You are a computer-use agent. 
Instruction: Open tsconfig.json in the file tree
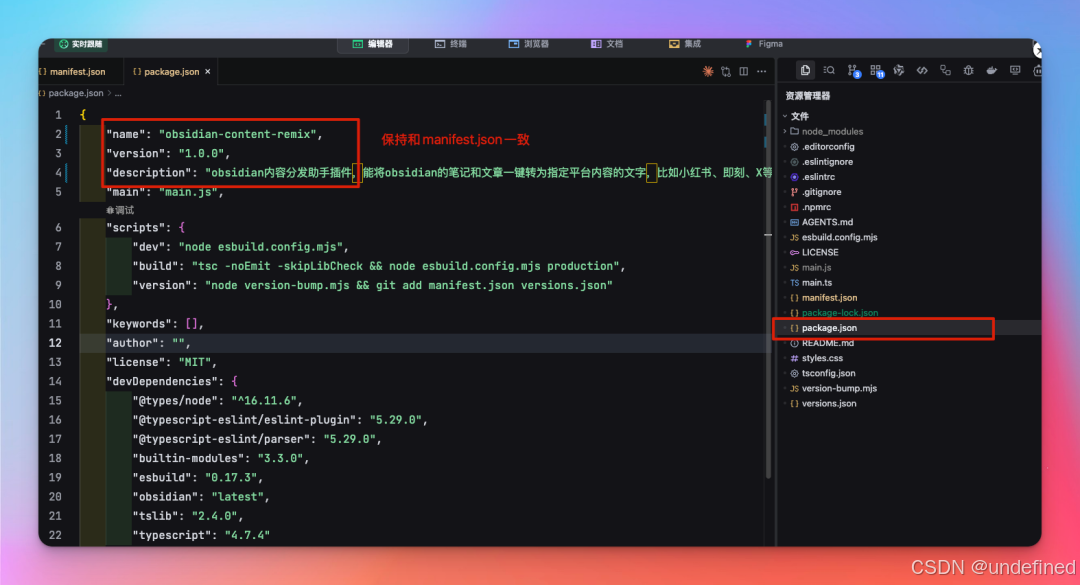pyautogui.click(x=828, y=373)
